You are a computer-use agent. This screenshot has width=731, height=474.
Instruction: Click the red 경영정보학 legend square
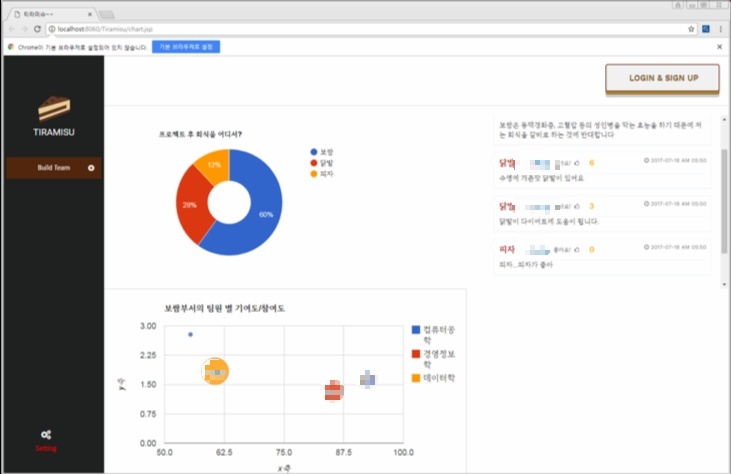coord(416,354)
